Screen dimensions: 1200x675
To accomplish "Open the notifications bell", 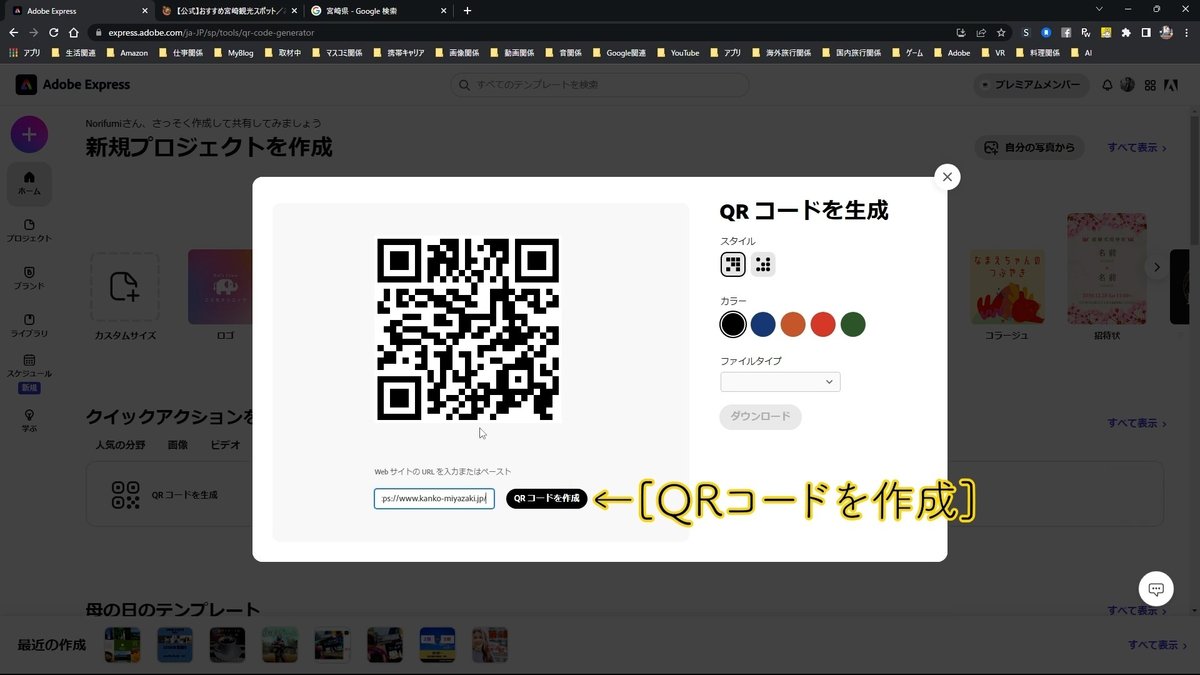I will tap(1107, 85).
